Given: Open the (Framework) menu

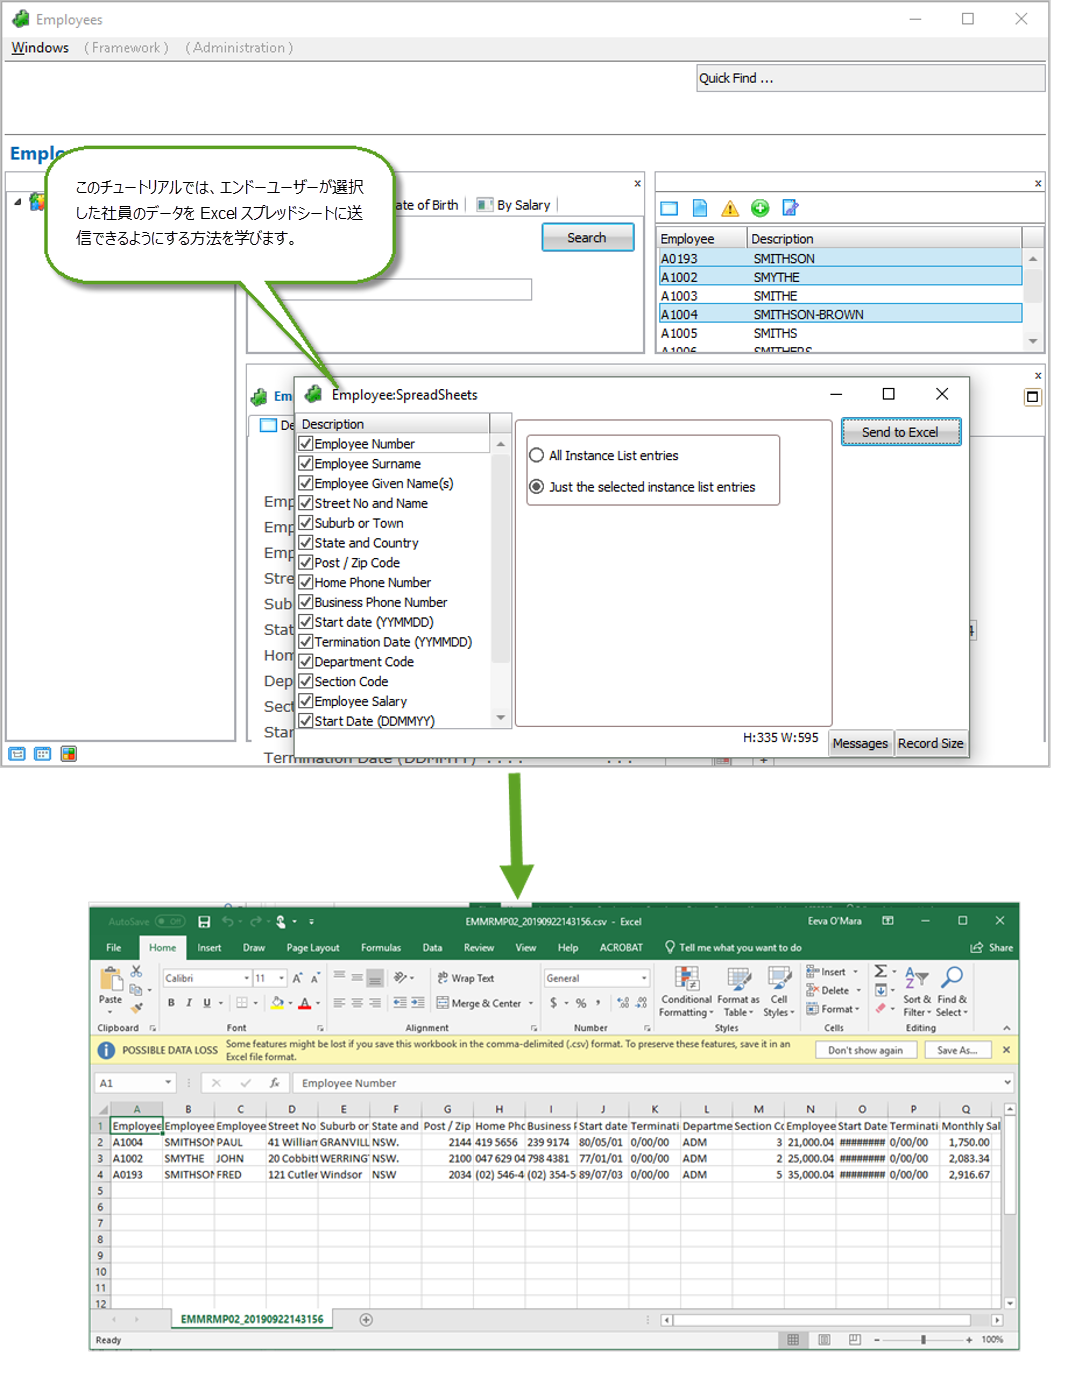Looking at the screenshot, I should [x=126, y=48].
